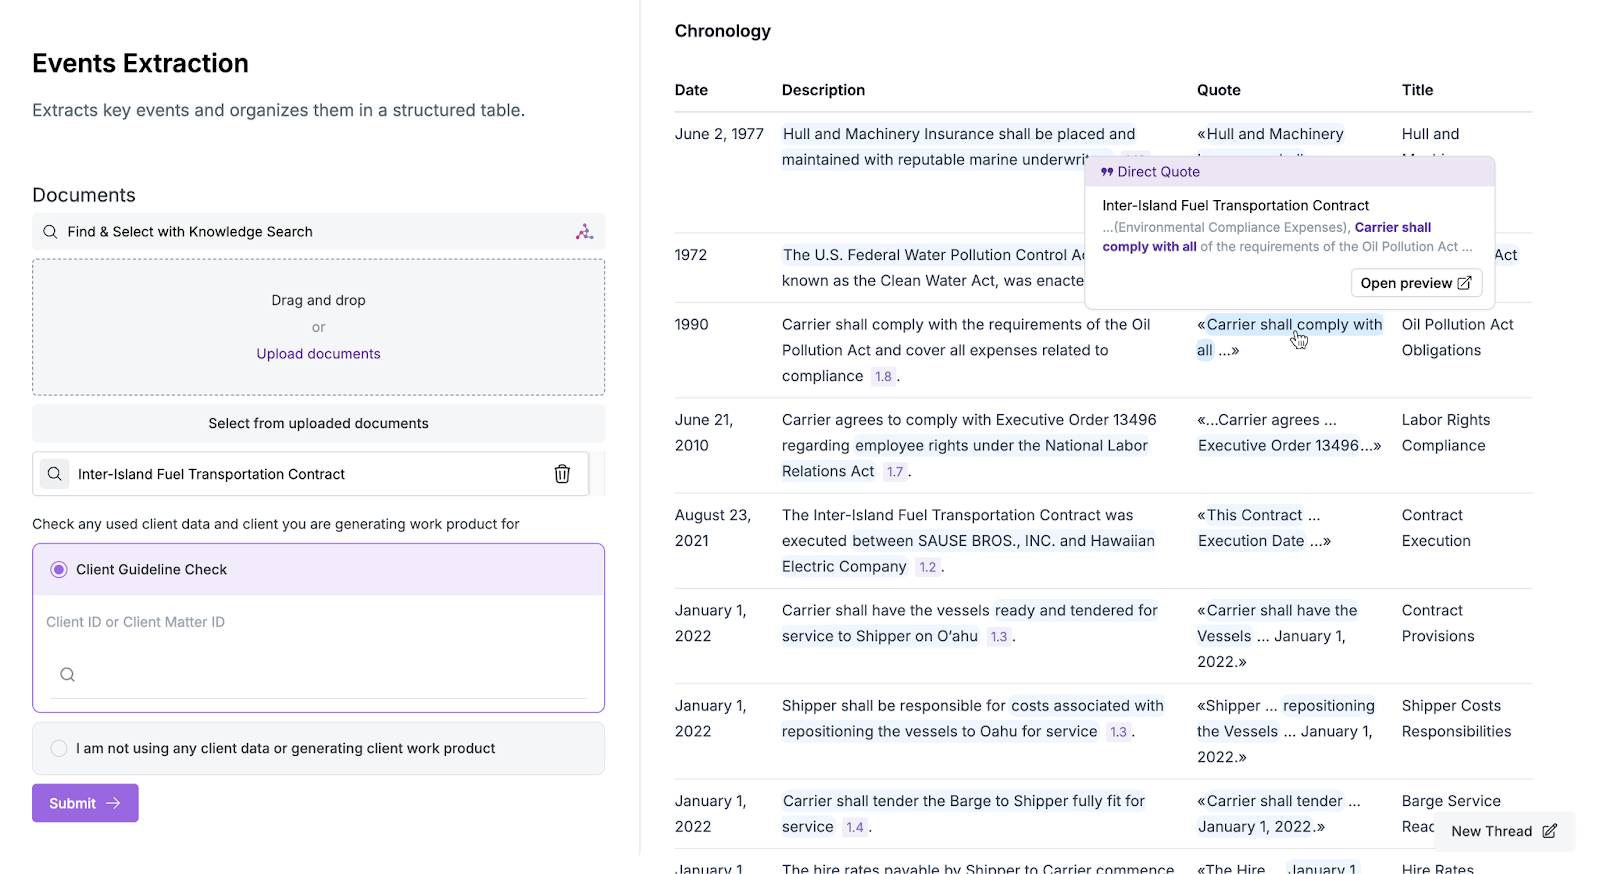This screenshot has height=874, width=1600.
Task: Click Title column header
Action: tap(1417, 90)
